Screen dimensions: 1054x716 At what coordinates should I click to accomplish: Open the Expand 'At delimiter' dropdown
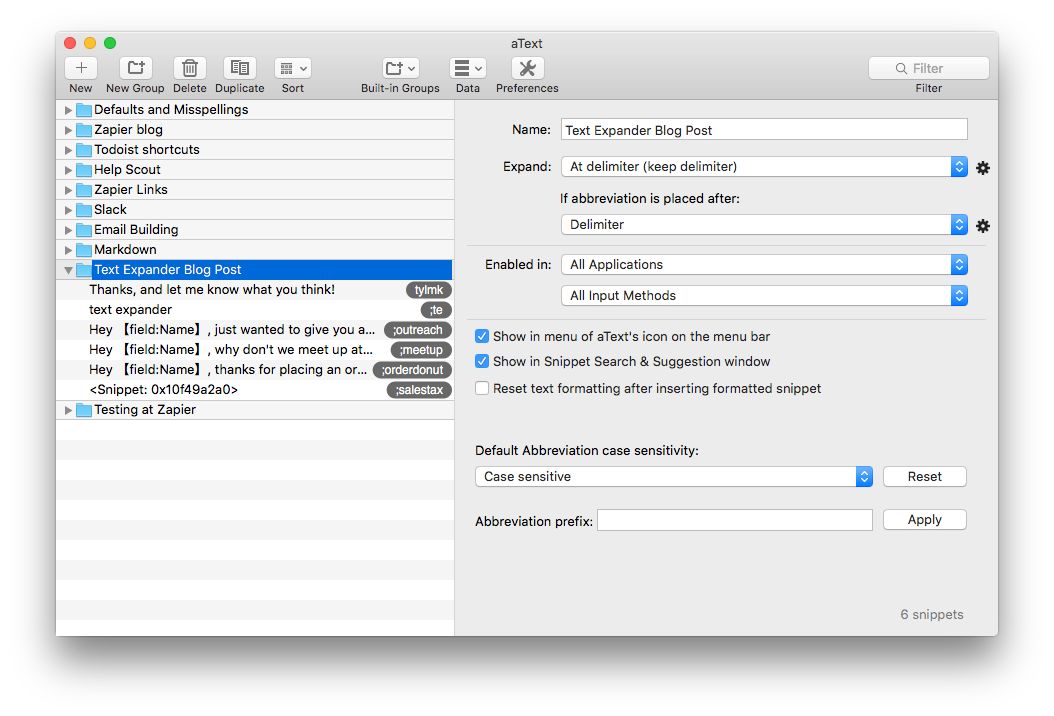[x=764, y=167]
